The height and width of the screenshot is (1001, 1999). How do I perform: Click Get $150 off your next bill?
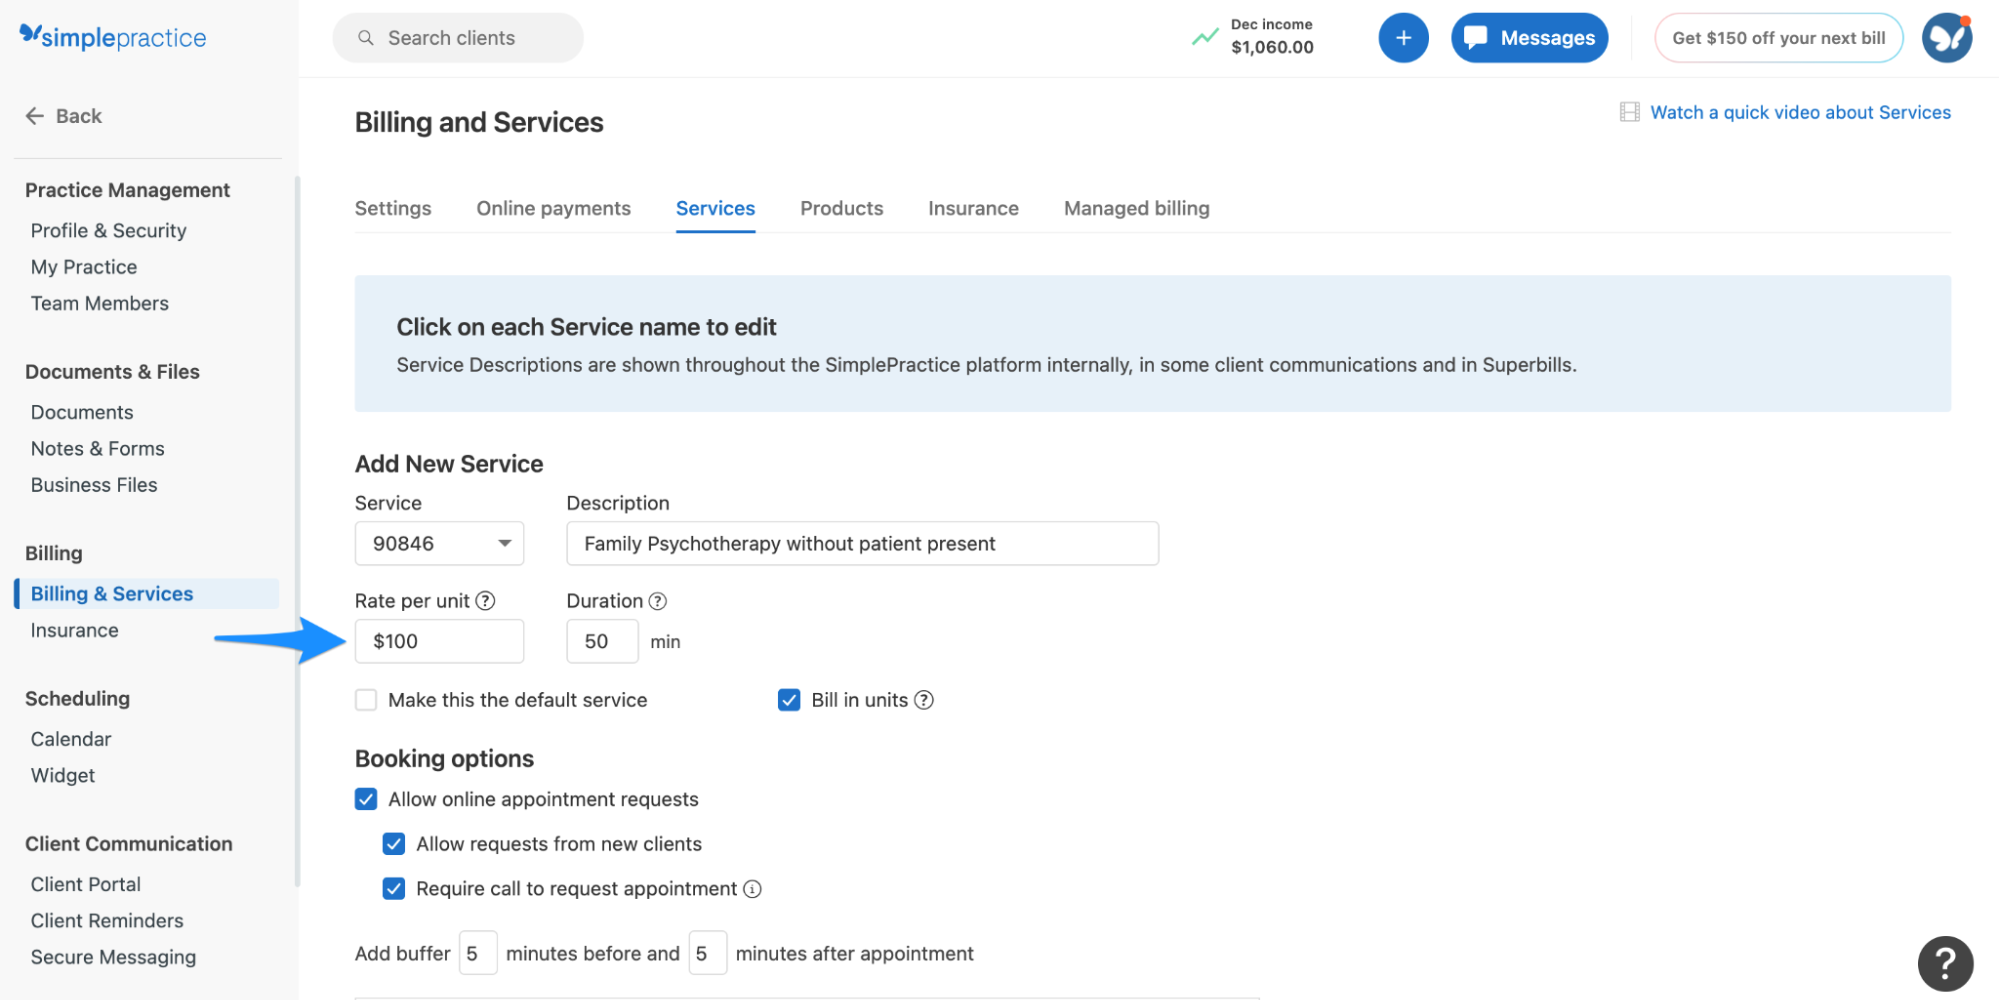pyautogui.click(x=1778, y=37)
